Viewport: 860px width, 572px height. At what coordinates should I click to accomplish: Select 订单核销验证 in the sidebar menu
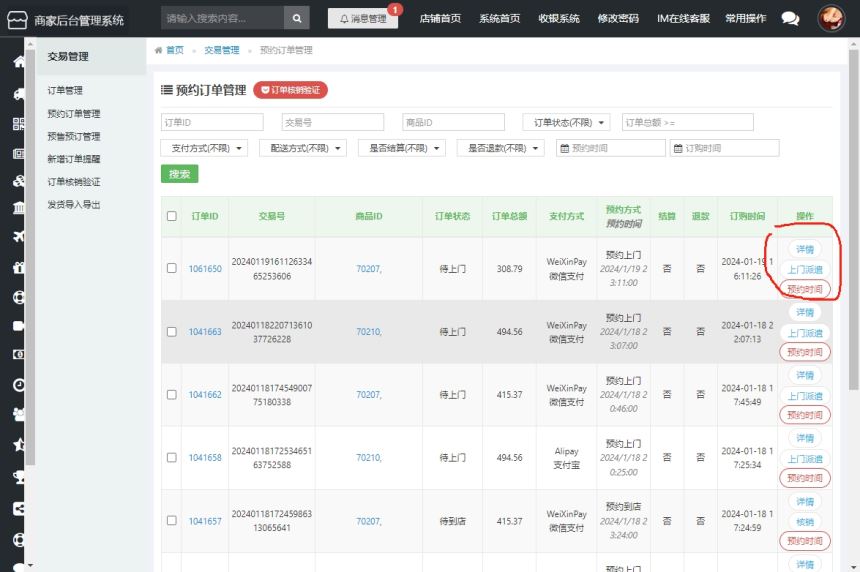pyautogui.click(x=73, y=182)
